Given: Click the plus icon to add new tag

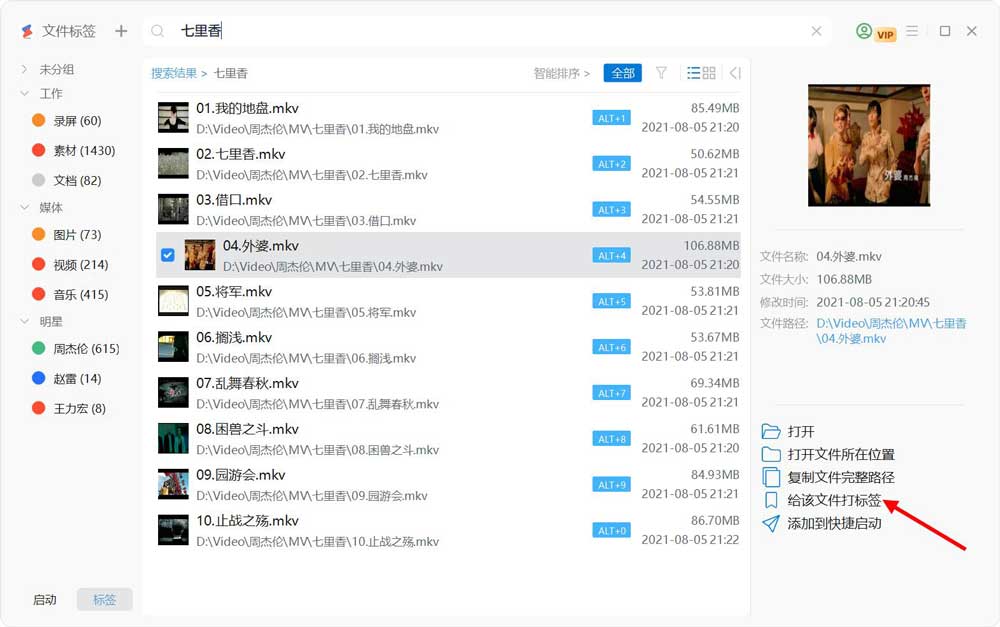Looking at the screenshot, I should 121,31.
